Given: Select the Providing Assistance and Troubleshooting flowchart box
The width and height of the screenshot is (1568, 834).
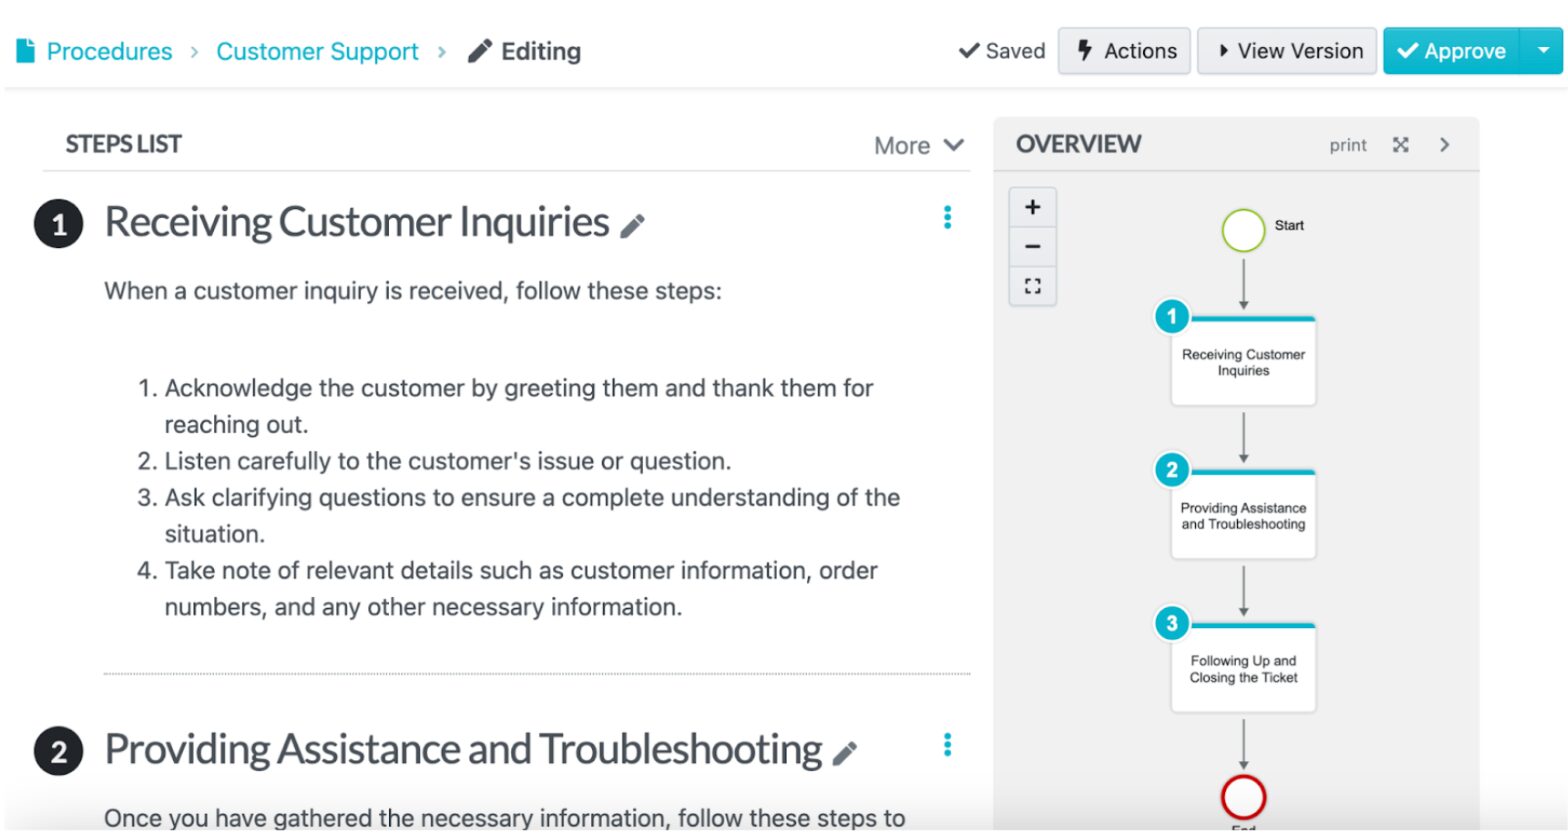Looking at the screenshot, I should coord(1243,515).
